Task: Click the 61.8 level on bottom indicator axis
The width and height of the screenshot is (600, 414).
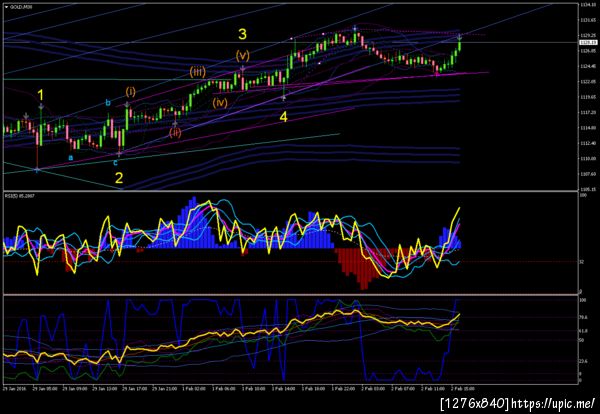Action: 583,330
